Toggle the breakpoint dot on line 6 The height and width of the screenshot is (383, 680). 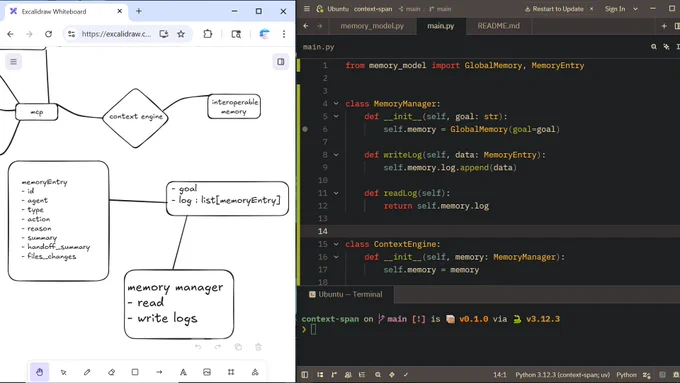click(305, 129)
